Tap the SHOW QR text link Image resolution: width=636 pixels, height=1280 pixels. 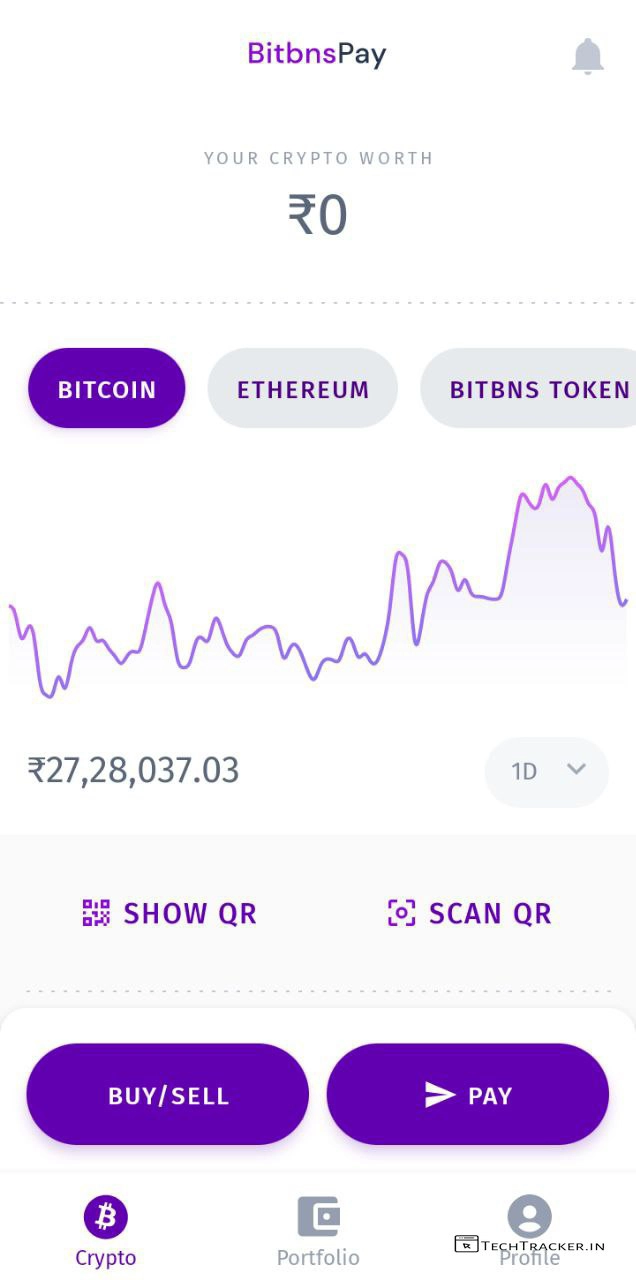190,913
